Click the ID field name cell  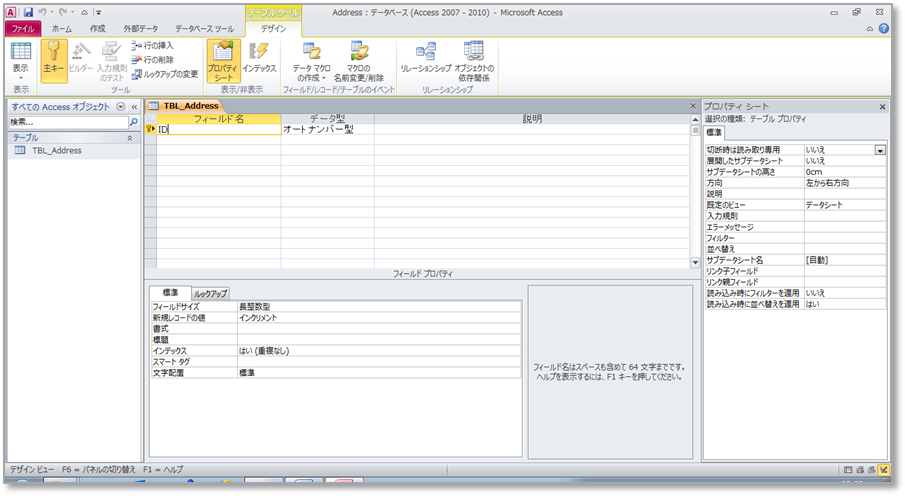(219, 129)
